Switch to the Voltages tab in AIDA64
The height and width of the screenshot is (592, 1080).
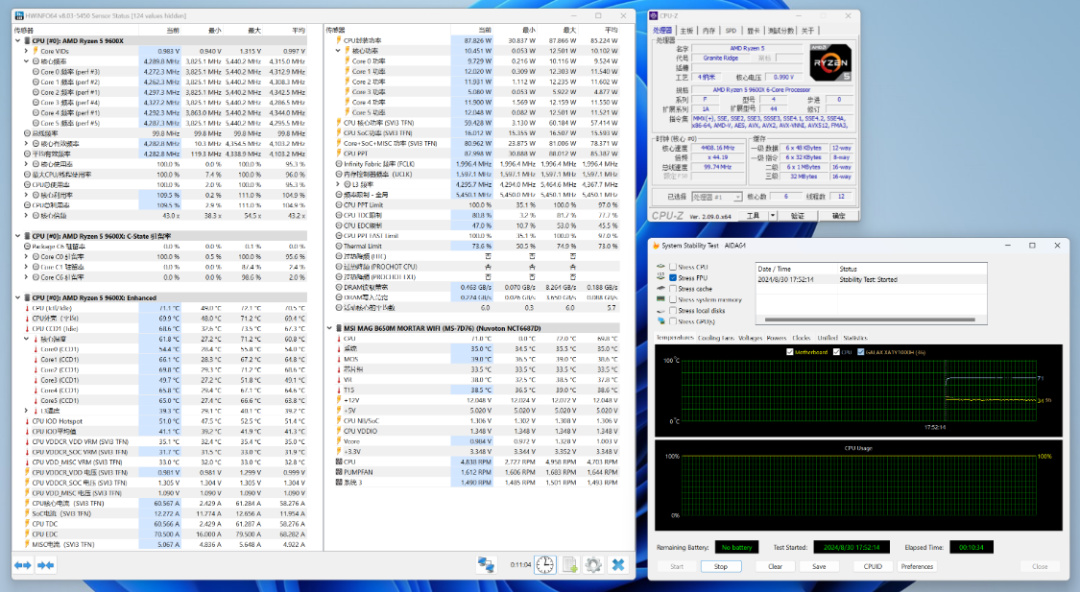point(749,338)
